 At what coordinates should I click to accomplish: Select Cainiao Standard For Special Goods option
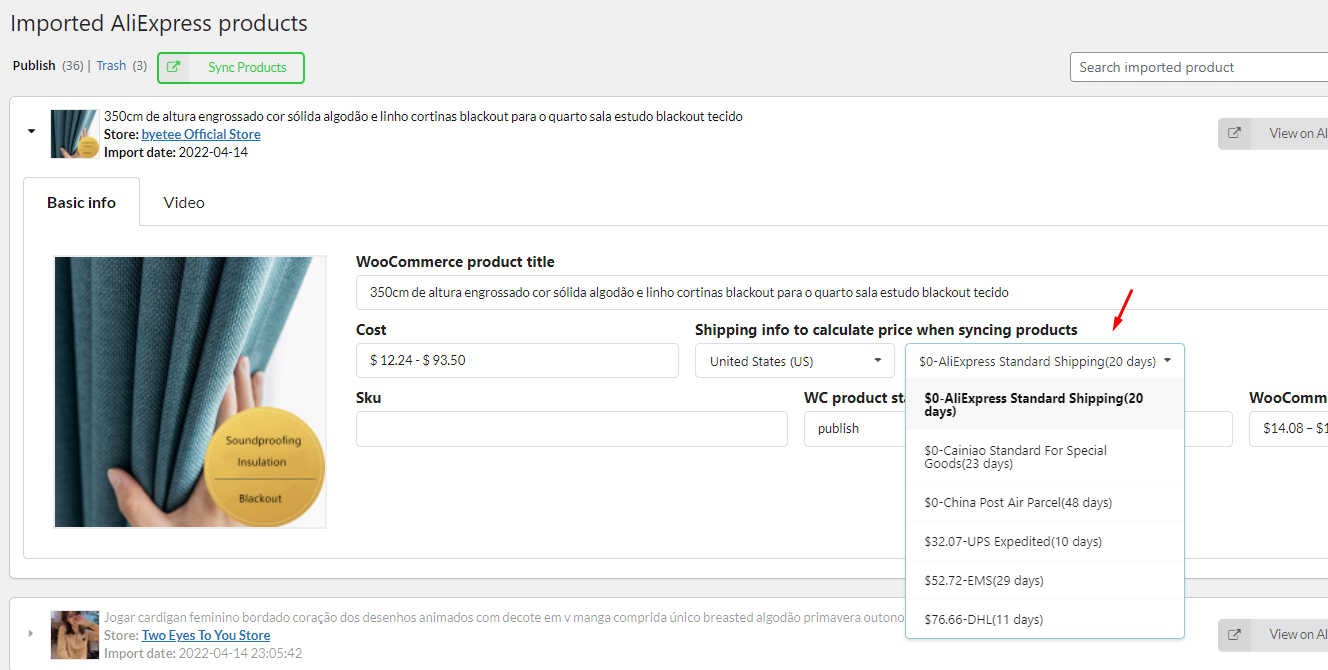point(1045,457)
